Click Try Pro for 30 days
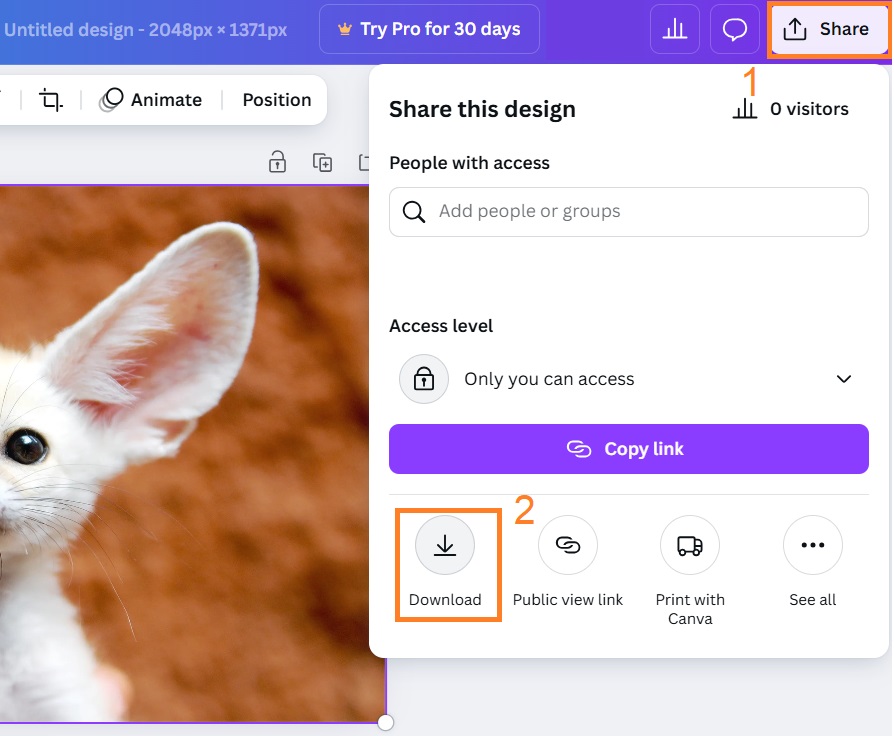The image size is (894, 736). 428,29
